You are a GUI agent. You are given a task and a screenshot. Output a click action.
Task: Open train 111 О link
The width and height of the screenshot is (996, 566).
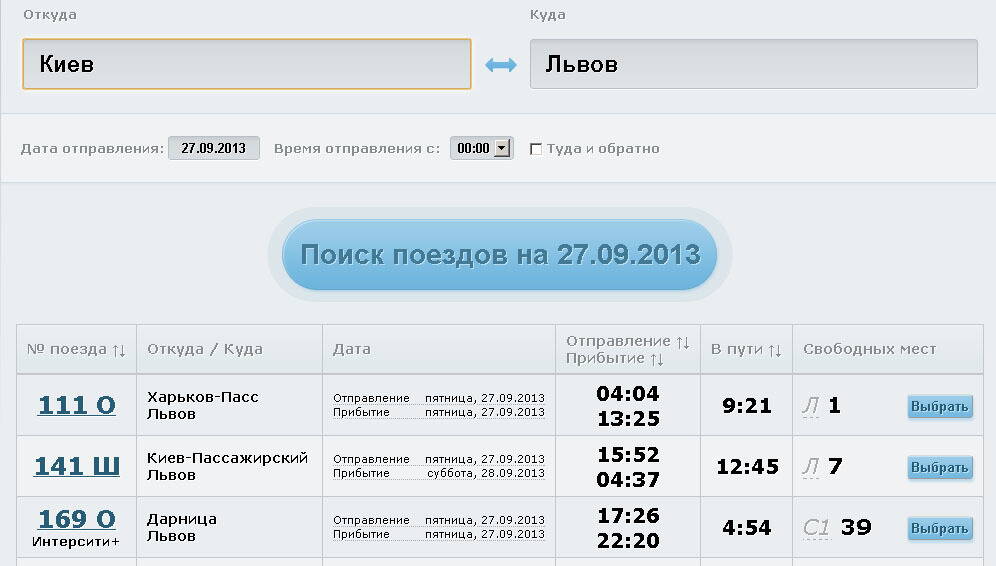tap(77, 405)
